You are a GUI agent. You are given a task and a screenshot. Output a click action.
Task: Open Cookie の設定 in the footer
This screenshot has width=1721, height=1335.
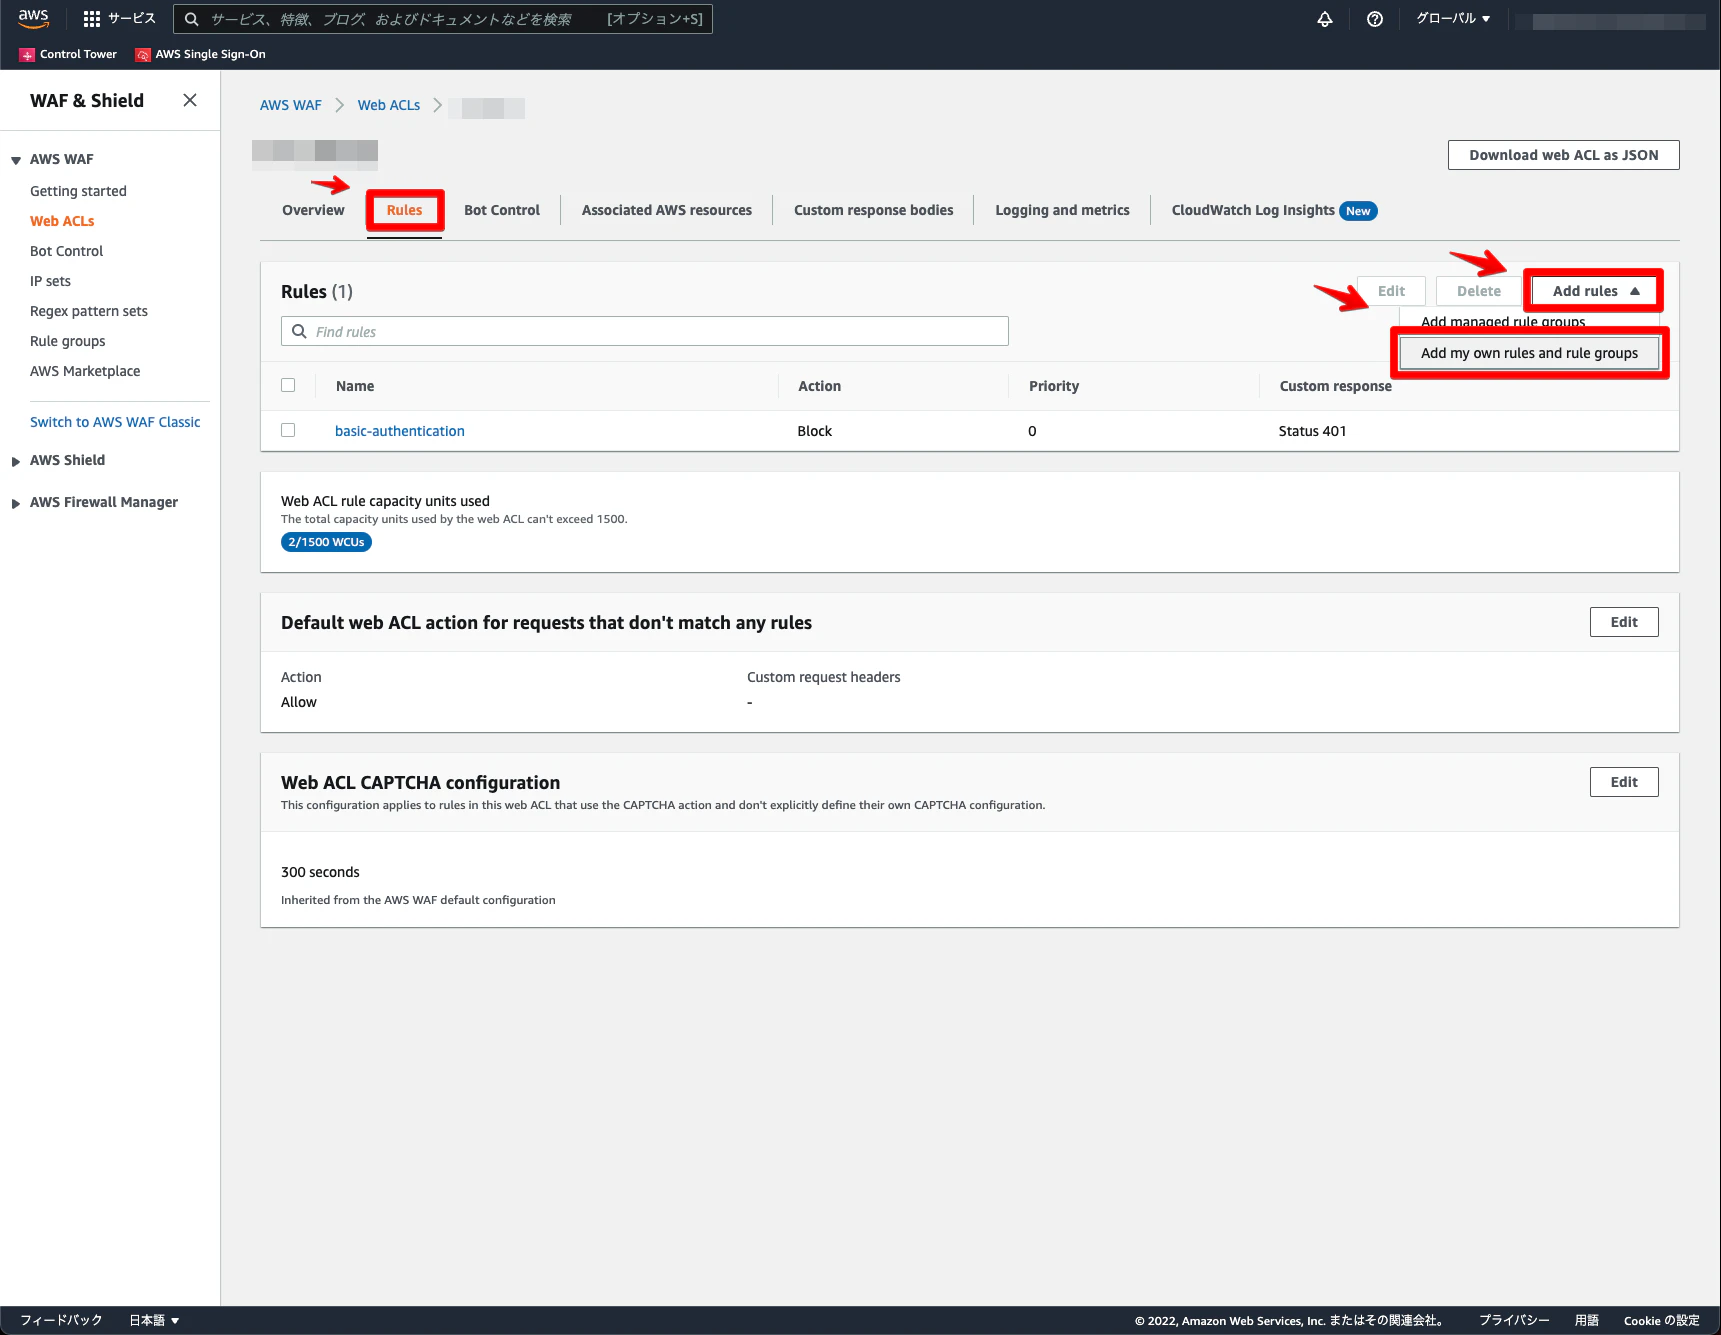pyautogui.click(x=1662, y=1320)
